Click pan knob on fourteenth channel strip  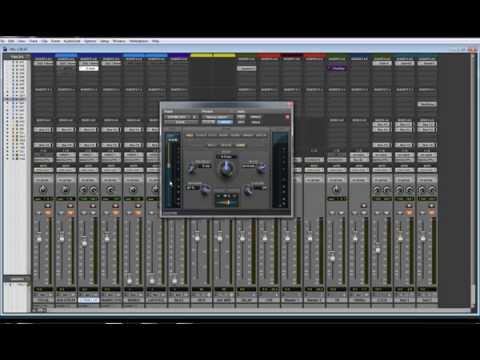click(x=336, y=190)
